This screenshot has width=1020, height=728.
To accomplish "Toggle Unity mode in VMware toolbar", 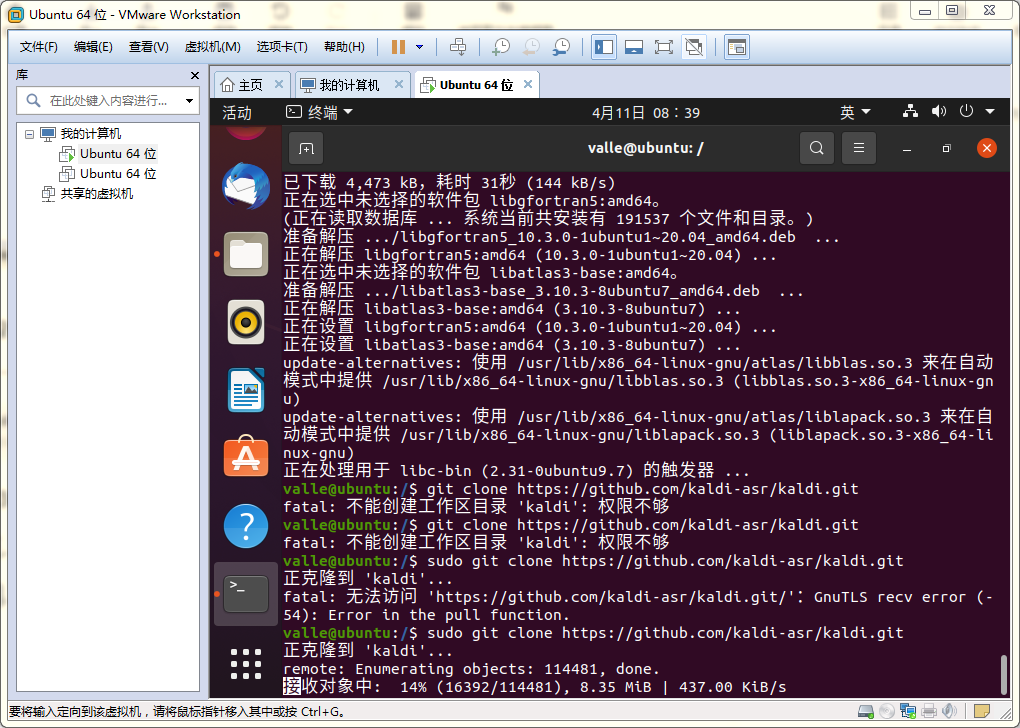I will pos(694,47).
